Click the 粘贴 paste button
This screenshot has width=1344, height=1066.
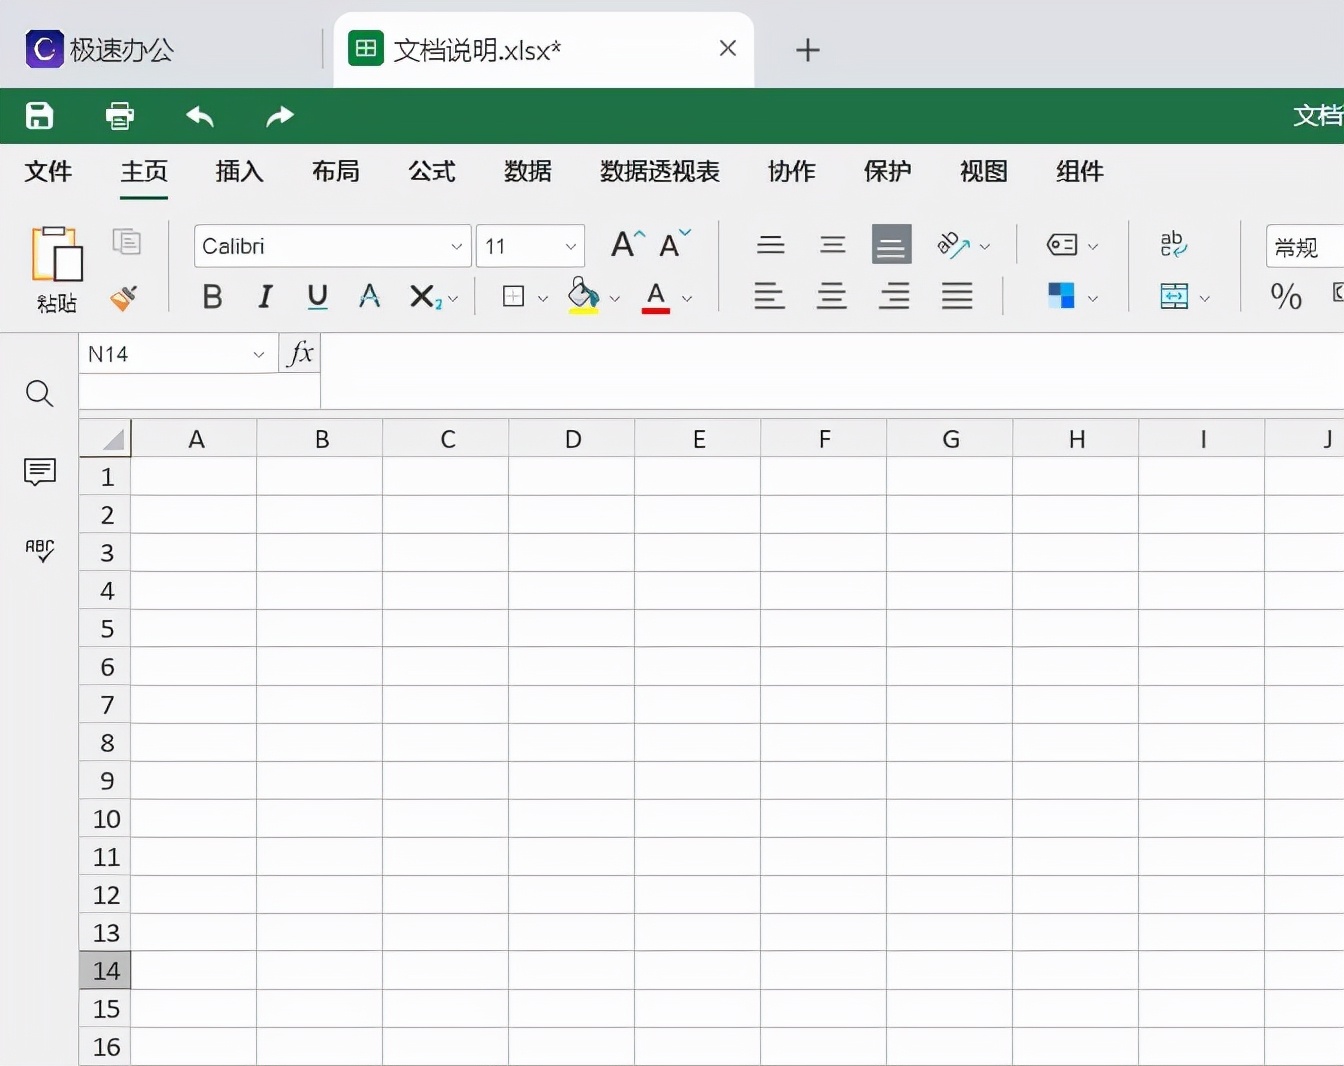click(x=56, y=268)
